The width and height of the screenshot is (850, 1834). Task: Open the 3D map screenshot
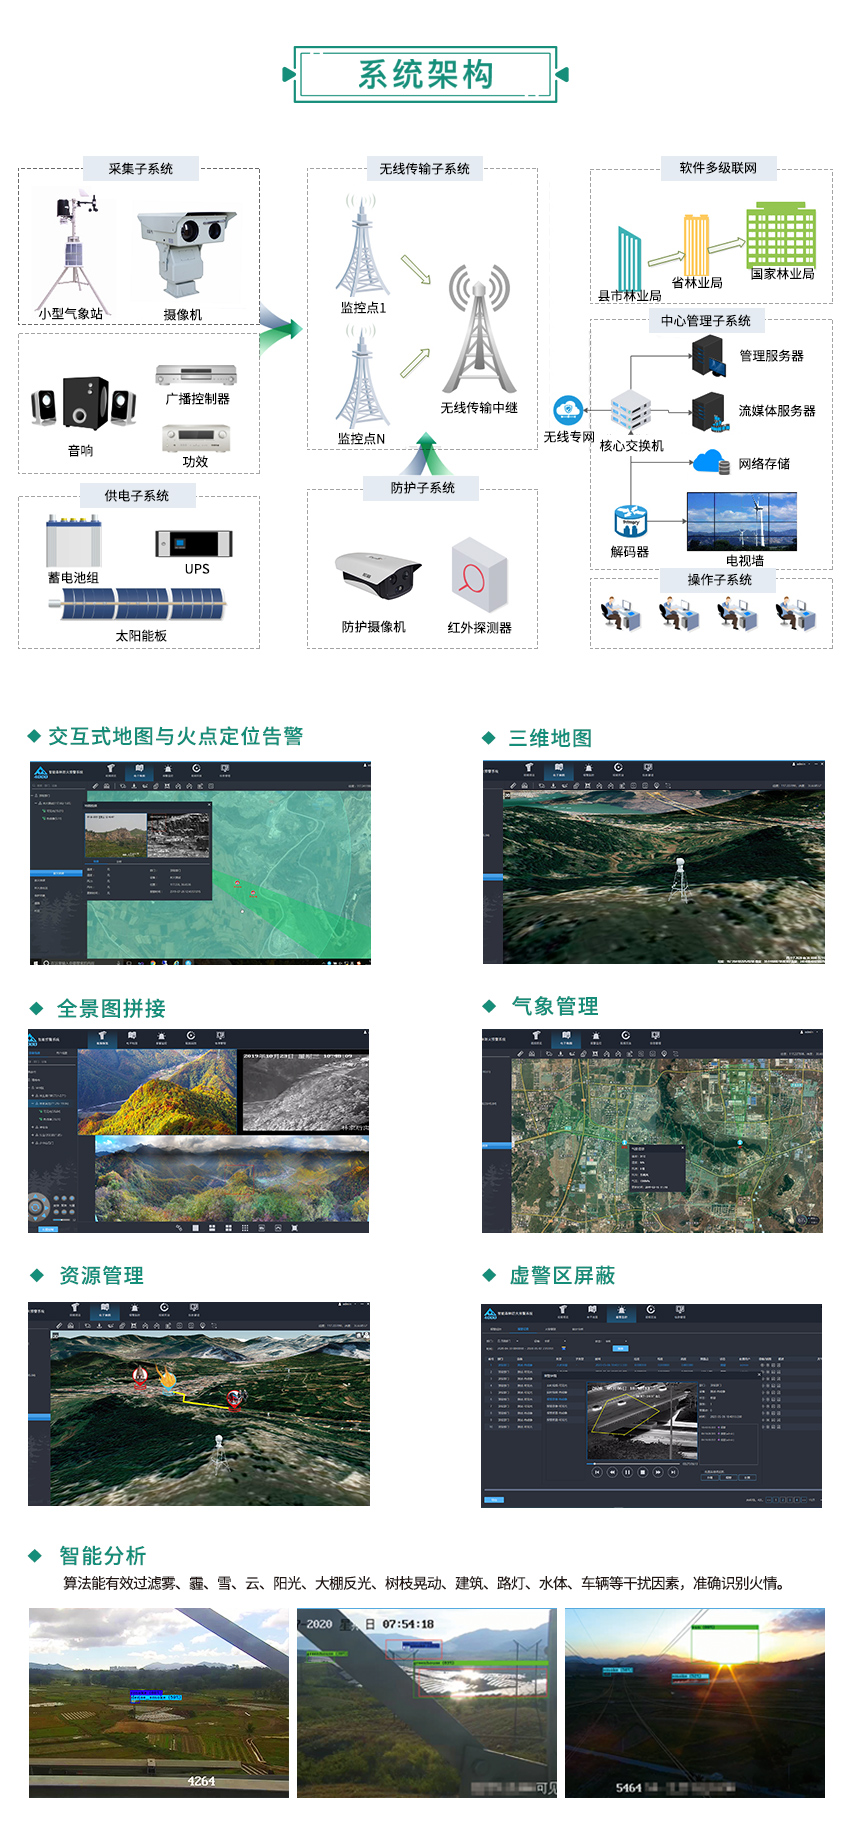point(653,862)
